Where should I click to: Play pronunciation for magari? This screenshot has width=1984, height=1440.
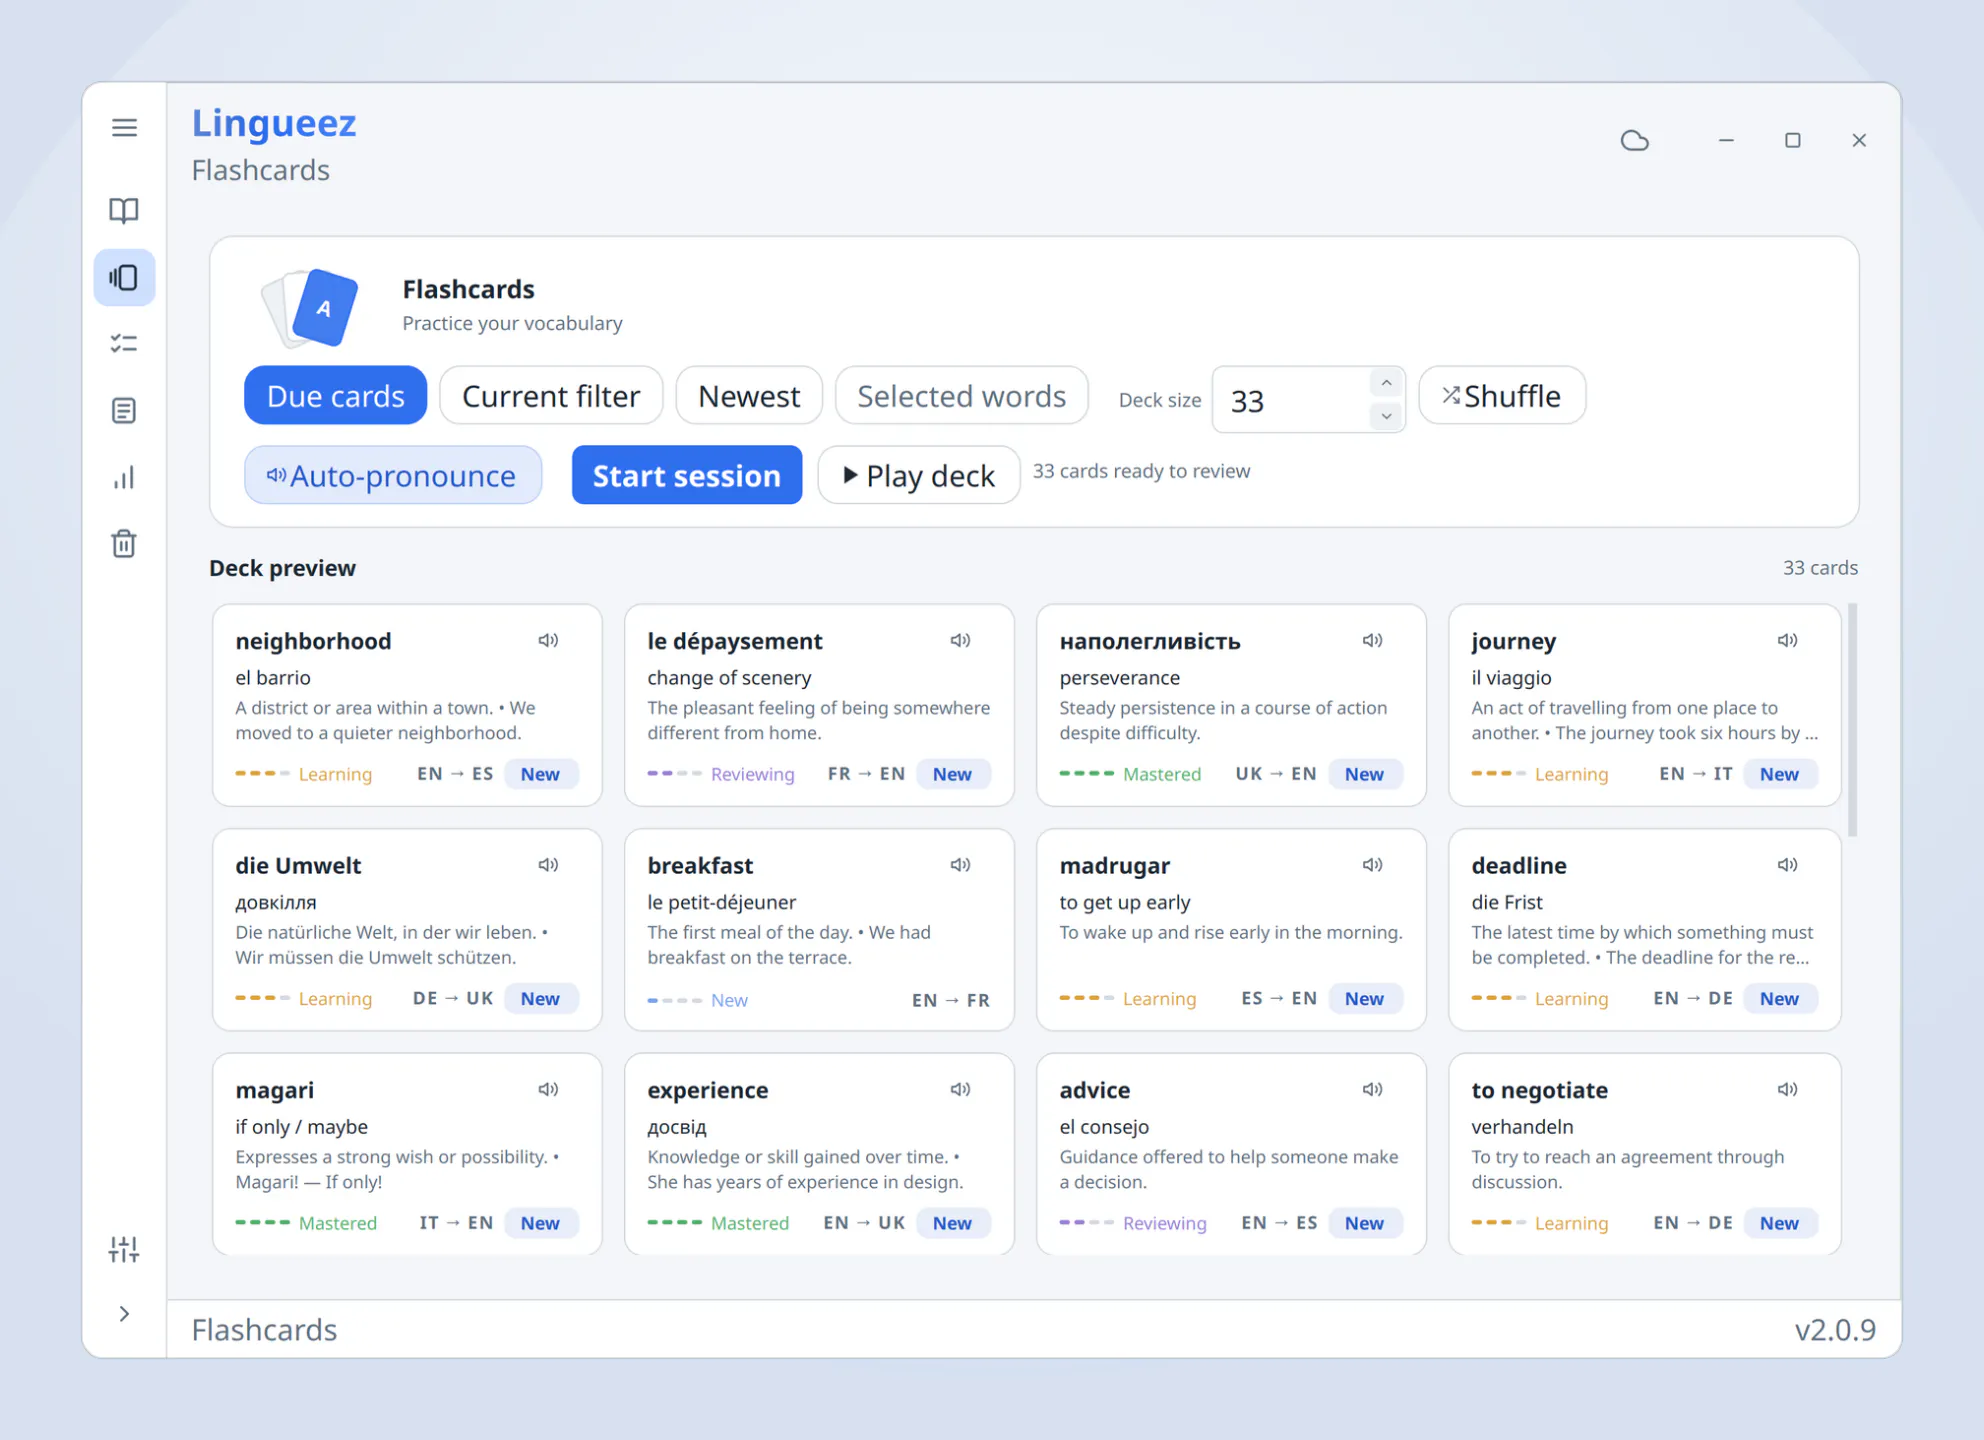(548, 1089)
